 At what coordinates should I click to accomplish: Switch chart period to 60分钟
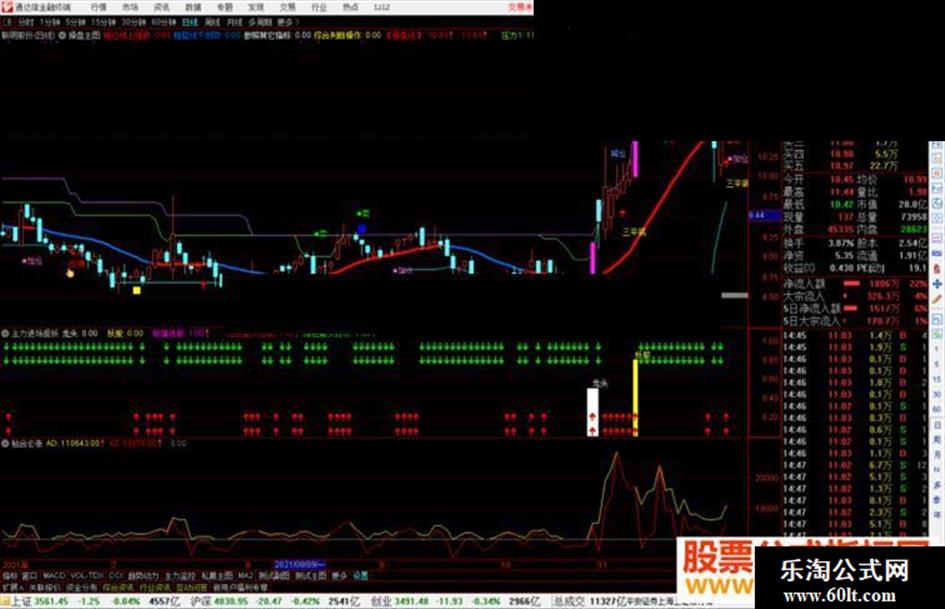(x=163, y=22)
